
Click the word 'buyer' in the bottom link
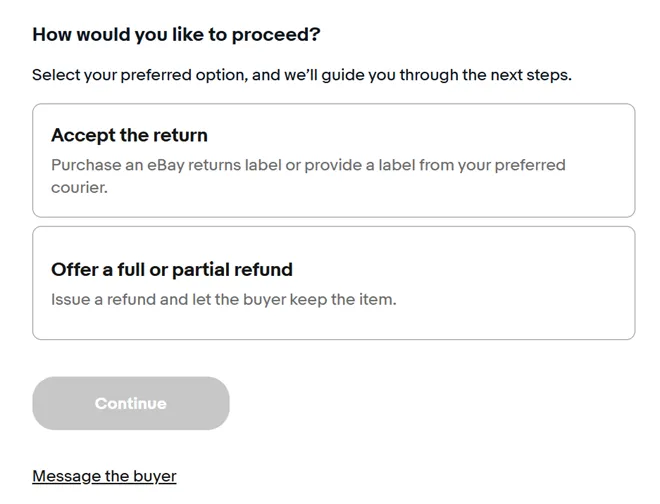coord(155,476)
